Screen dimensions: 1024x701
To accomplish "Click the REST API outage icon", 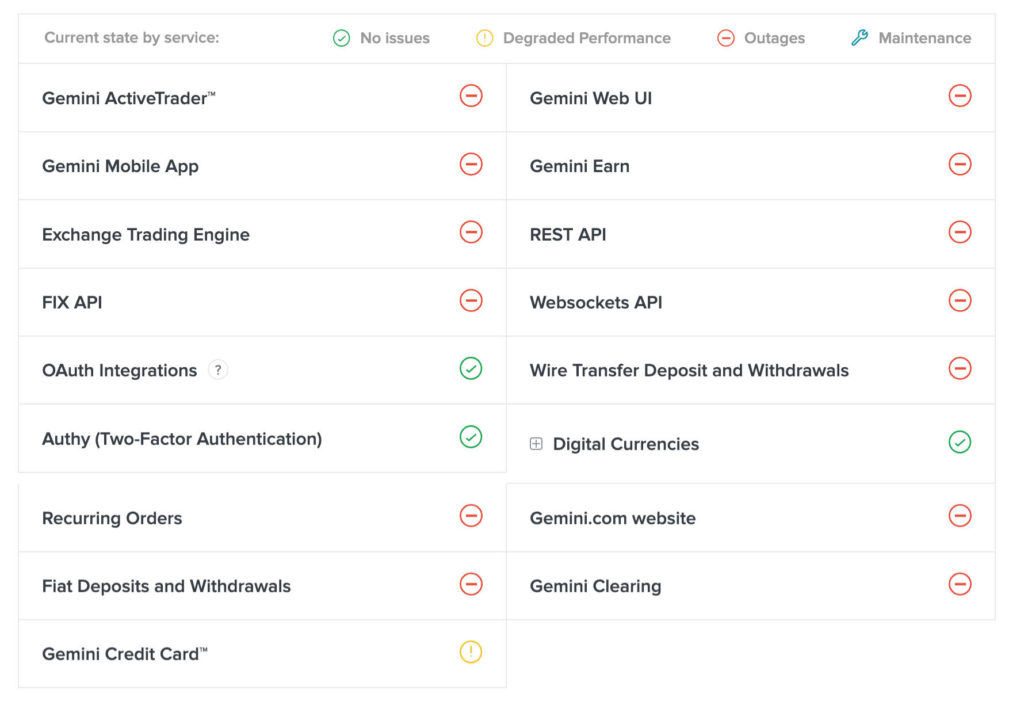I will [959, 232].
